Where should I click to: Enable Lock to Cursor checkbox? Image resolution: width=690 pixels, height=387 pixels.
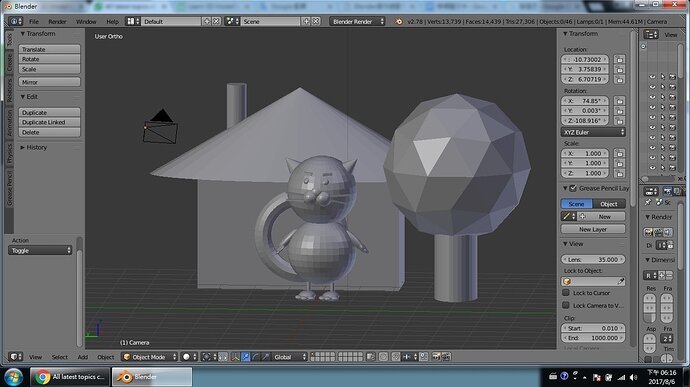(x=566, y=293)
